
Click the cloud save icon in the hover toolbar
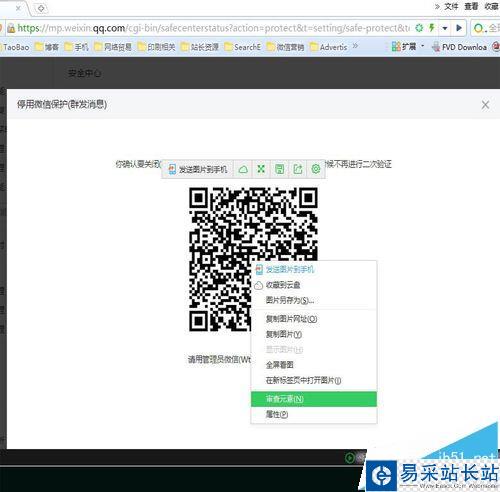[243, 169]
